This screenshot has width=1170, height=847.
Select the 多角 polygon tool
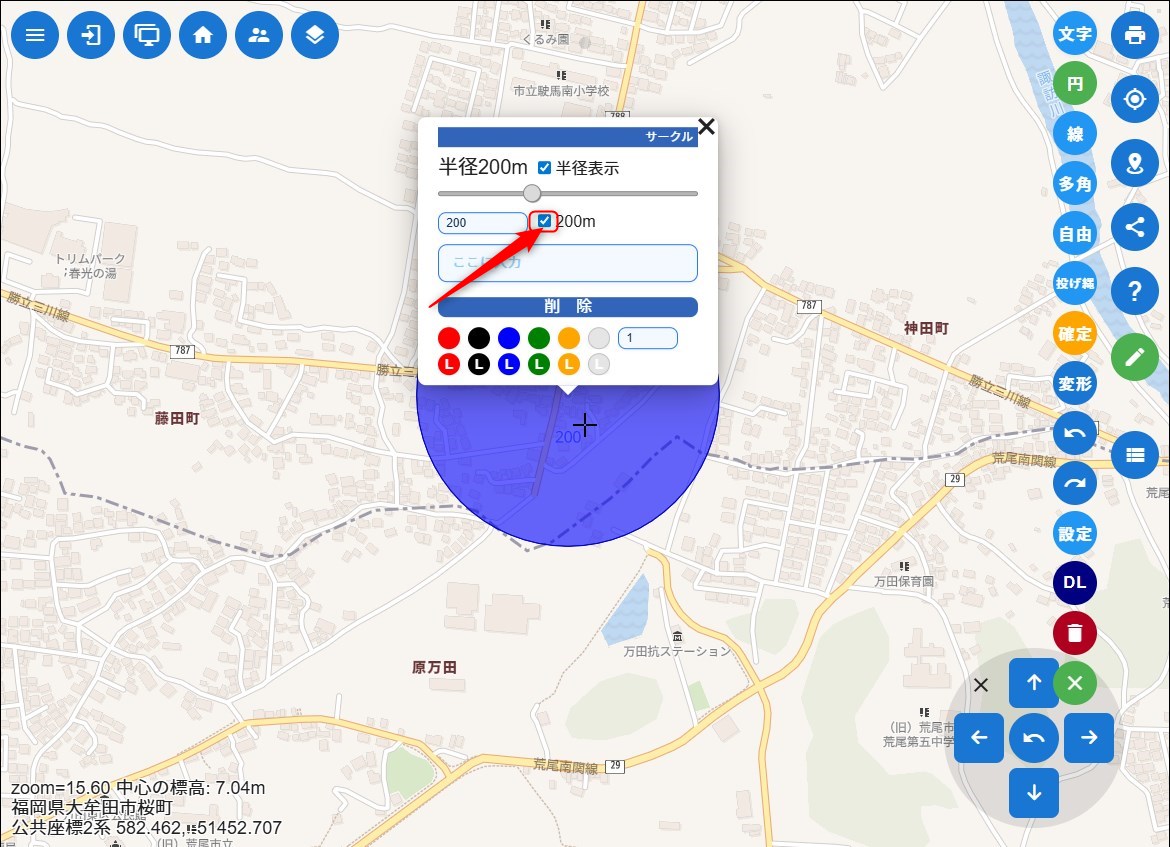1075,184
